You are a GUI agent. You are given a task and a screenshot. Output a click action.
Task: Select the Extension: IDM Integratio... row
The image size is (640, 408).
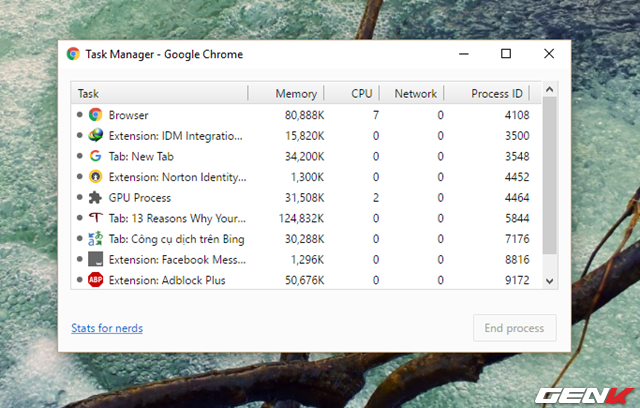coord(307,135)
